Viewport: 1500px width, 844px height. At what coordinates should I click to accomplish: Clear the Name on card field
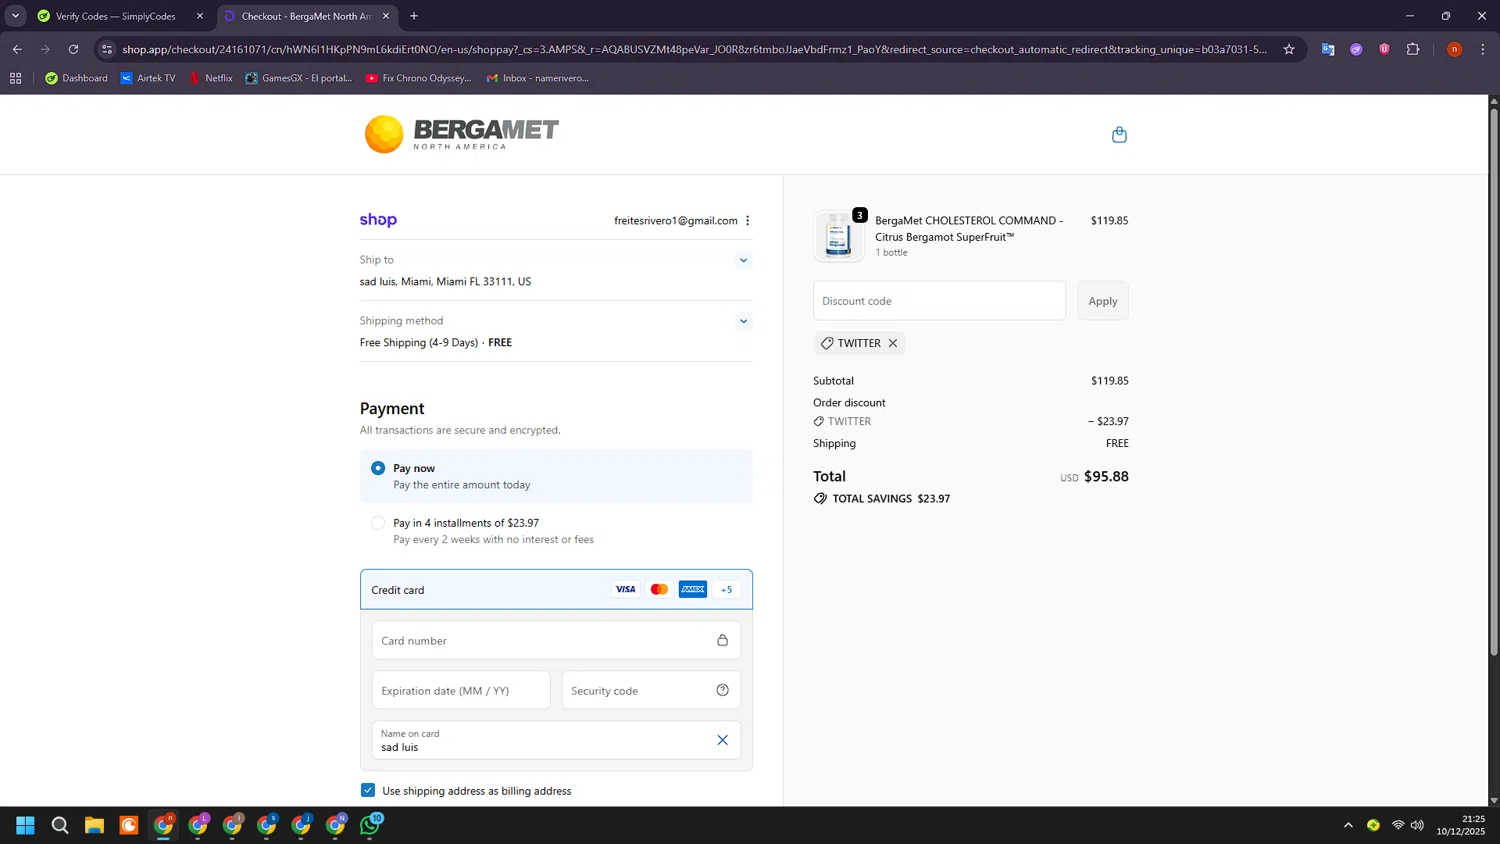click(722, 740)
